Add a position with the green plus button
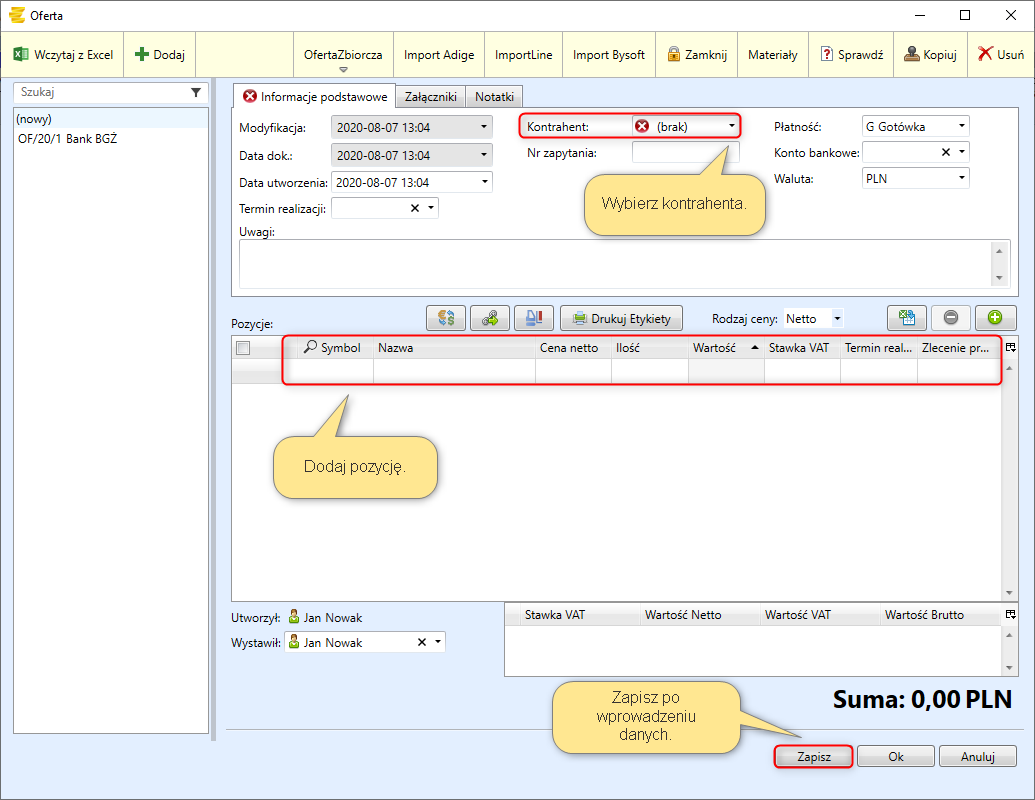The height and width of the screenshot is (800, 1035). (x=995, y=318)
